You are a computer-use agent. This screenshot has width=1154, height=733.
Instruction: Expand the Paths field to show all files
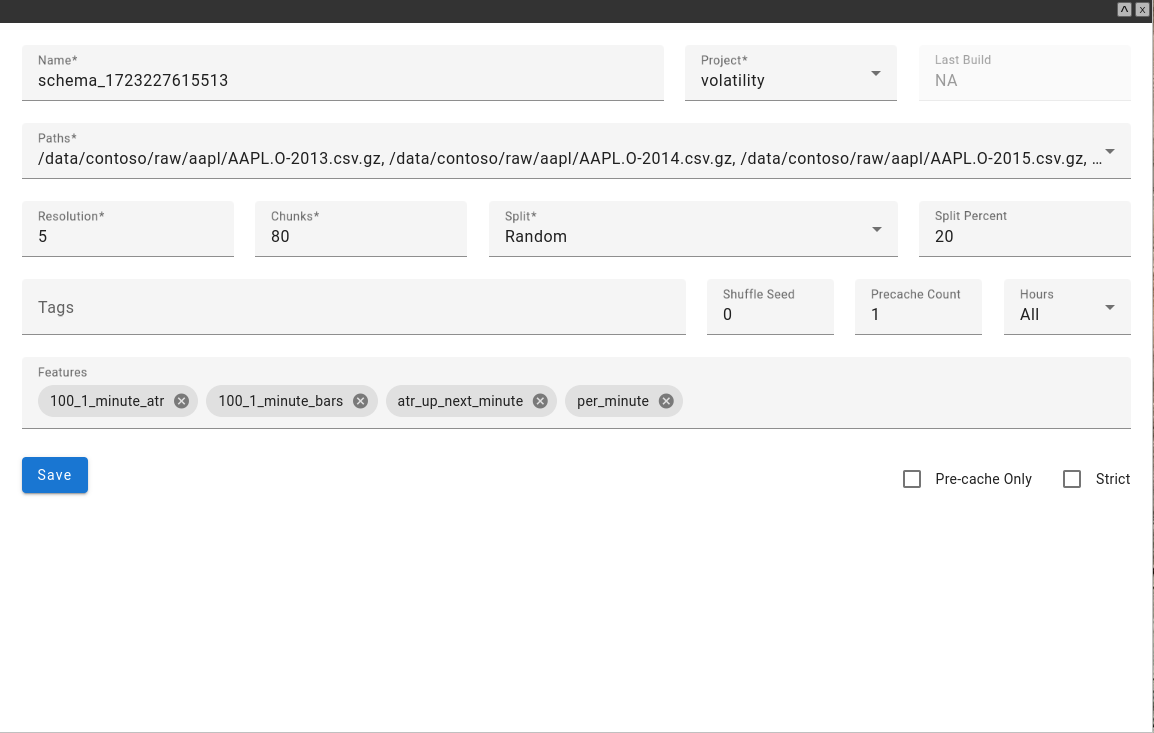(1108, 150)
